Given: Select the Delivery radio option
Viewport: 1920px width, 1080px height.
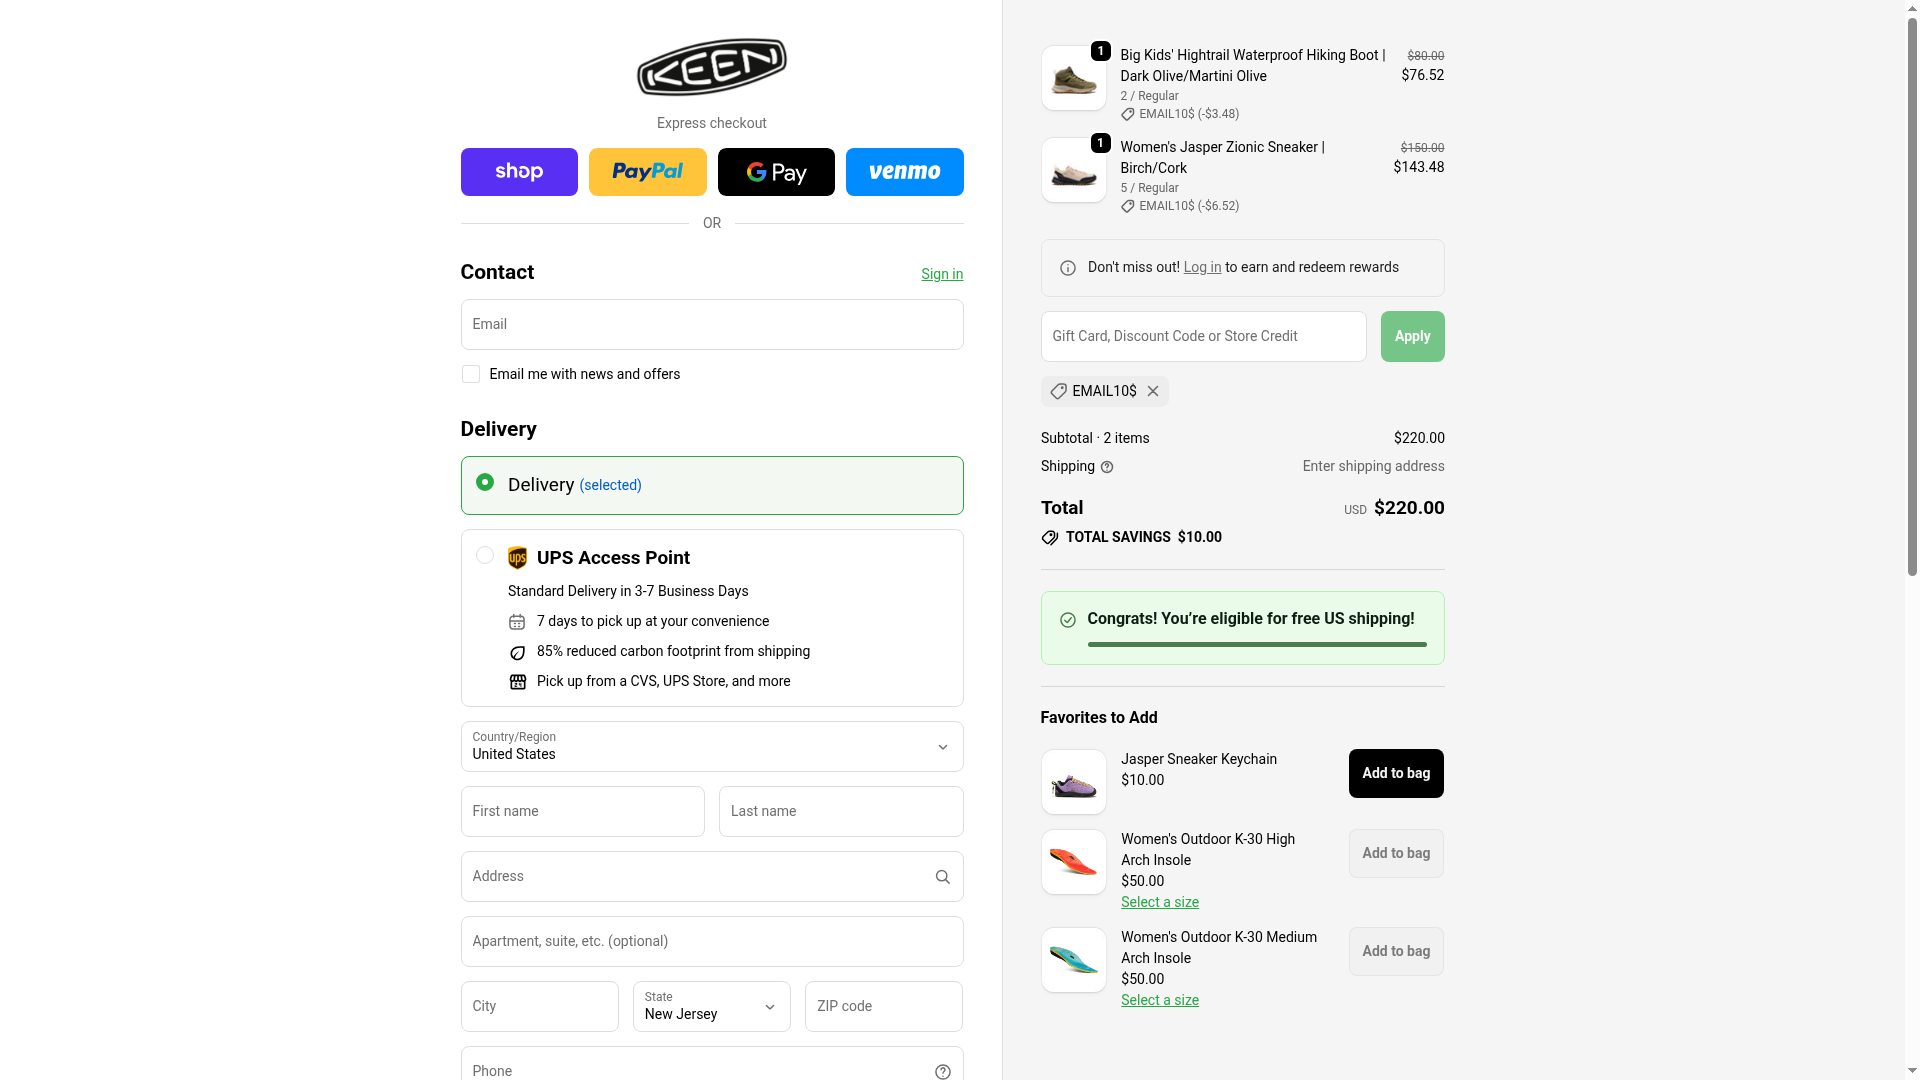Looking at the screenshot, I should pyautogui.click(x=485, y=483).
